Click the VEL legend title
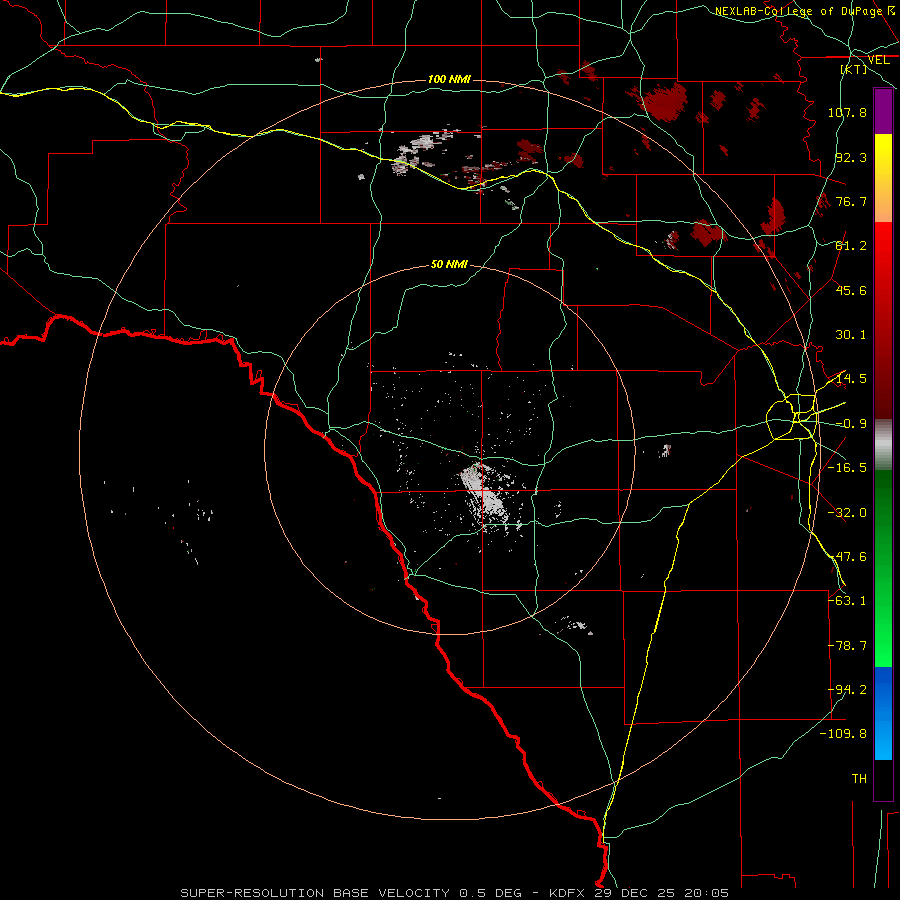Image resolution: width=900 pixels, height=900 pixels. (x=878, y=60)
